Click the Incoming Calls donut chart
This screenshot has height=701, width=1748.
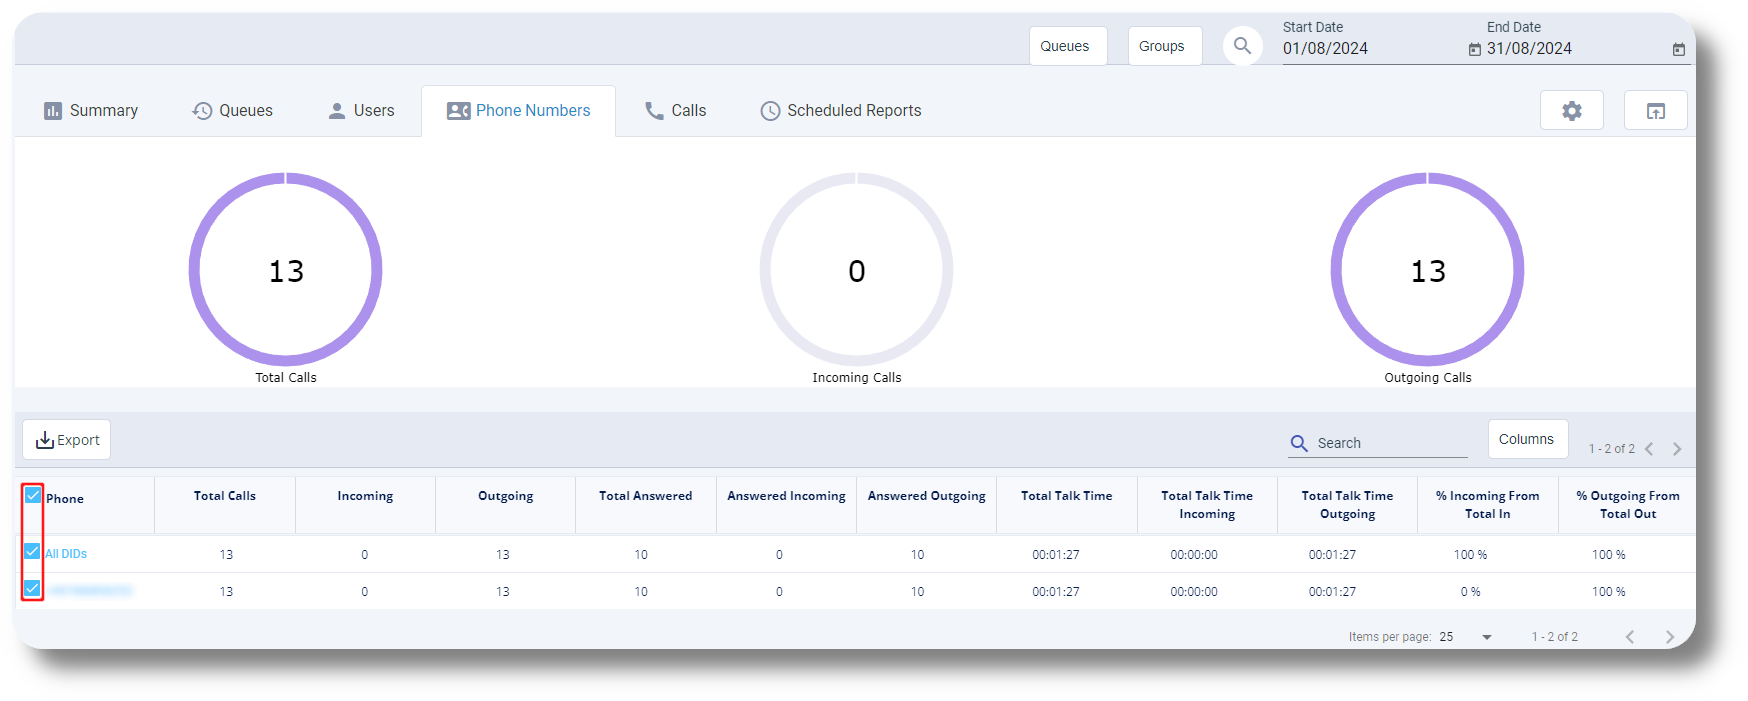coord(857,270)
